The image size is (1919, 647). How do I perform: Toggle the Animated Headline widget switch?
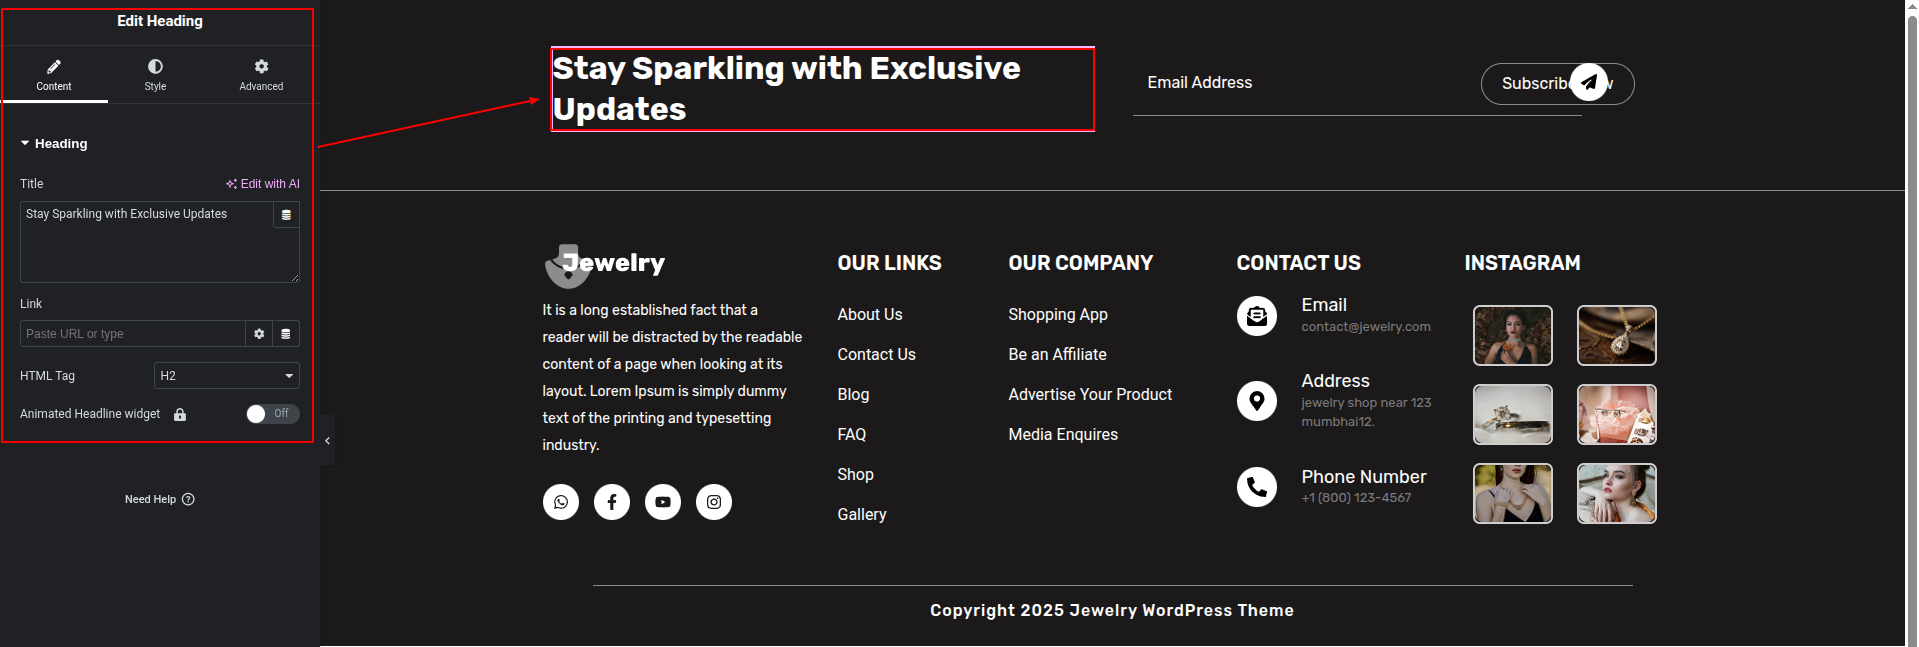click(272, 414)
